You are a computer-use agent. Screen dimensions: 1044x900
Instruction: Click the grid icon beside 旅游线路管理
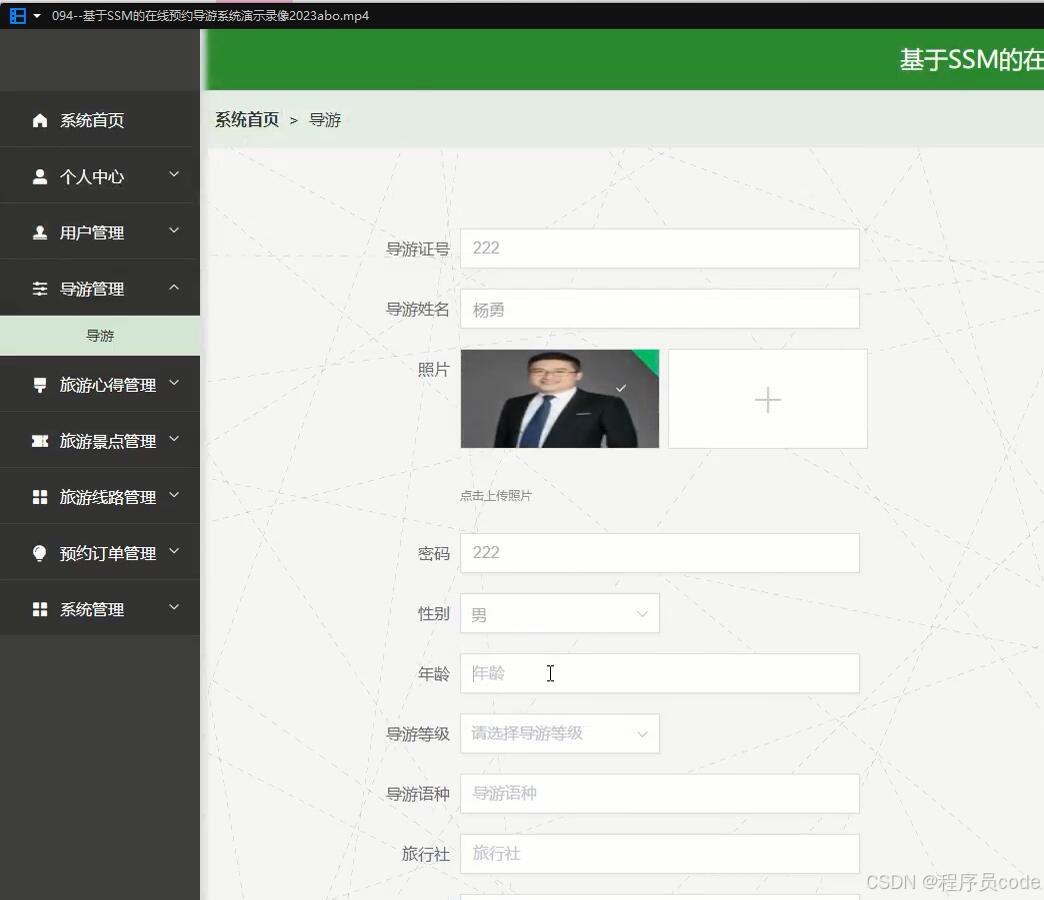point(40,497)
